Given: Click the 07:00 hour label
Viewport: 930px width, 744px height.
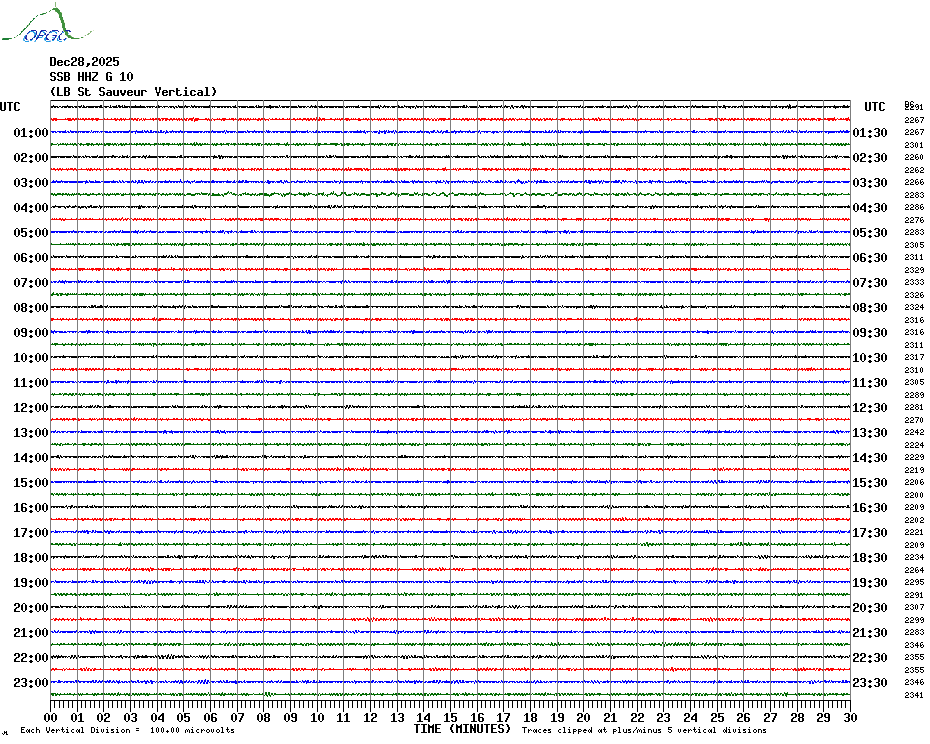Looking at the screenshot, I should coord(31,282).
